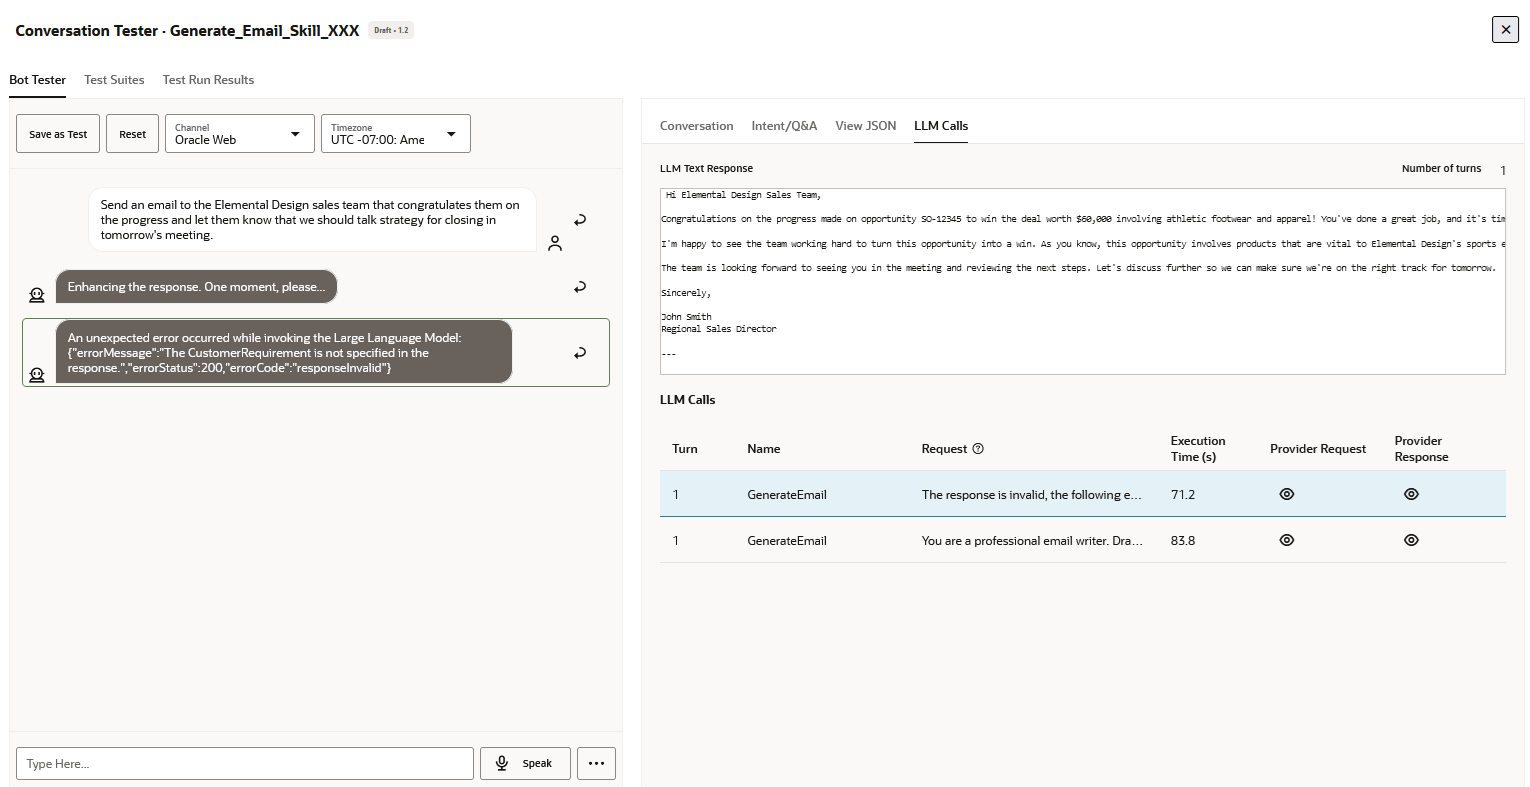This screenshot has height=787, width=1530.
Task: Click the retry arrow on the error message
Action: (580, 352)
